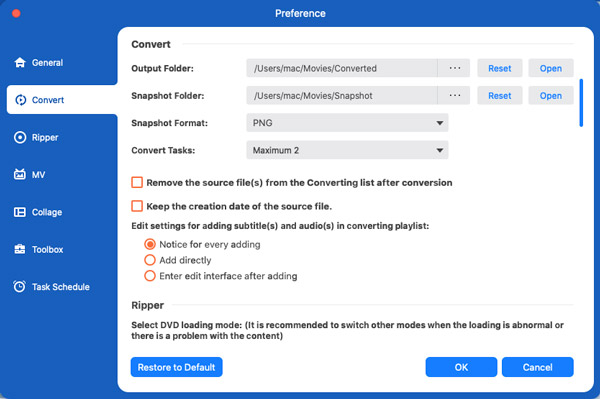Show the Toolbox preferences tab

pos(47,249)
